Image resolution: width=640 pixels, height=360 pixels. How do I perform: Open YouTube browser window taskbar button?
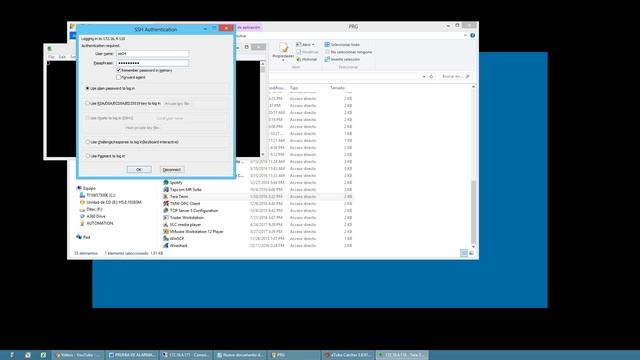tap(79, 355)
